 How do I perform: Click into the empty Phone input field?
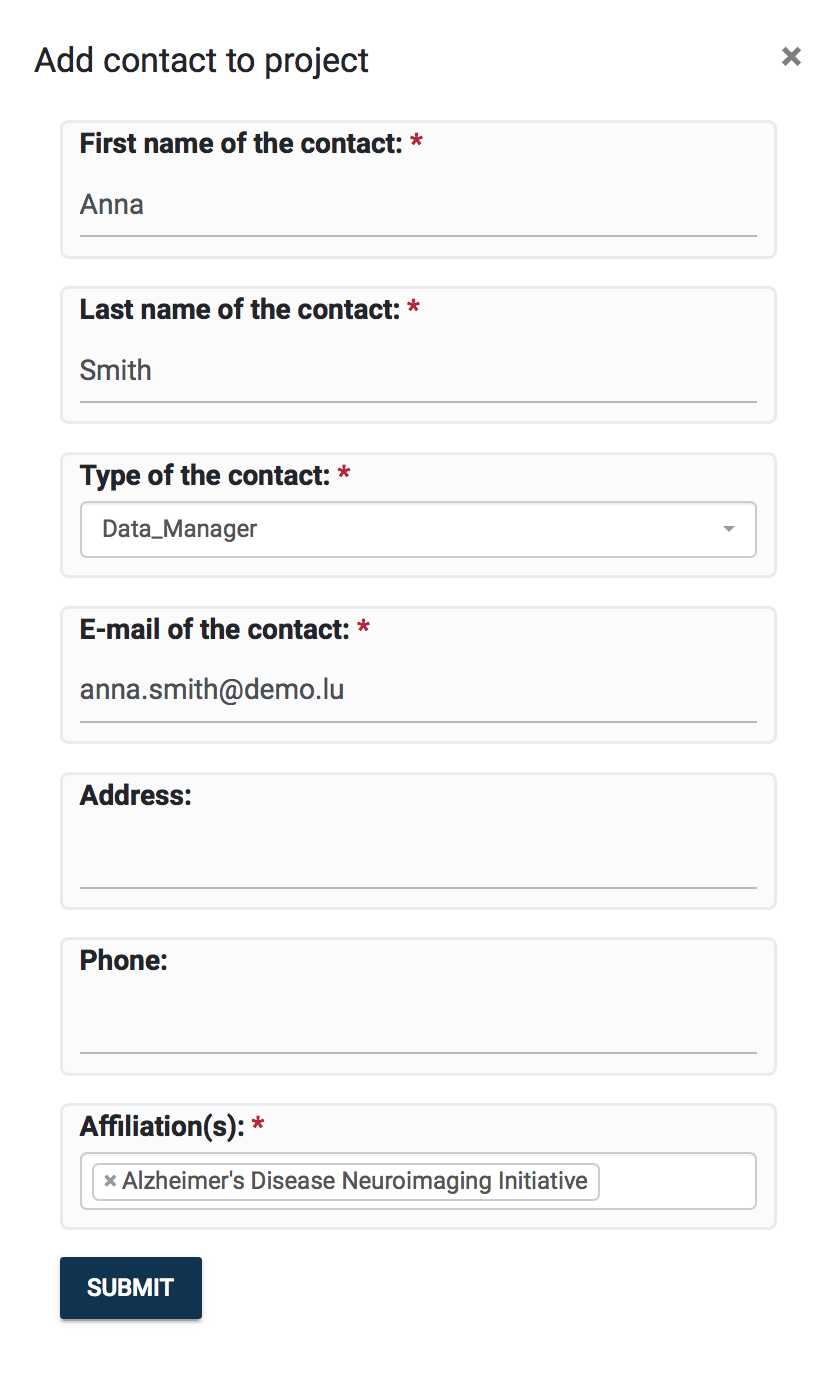[x=418, y=1024]
